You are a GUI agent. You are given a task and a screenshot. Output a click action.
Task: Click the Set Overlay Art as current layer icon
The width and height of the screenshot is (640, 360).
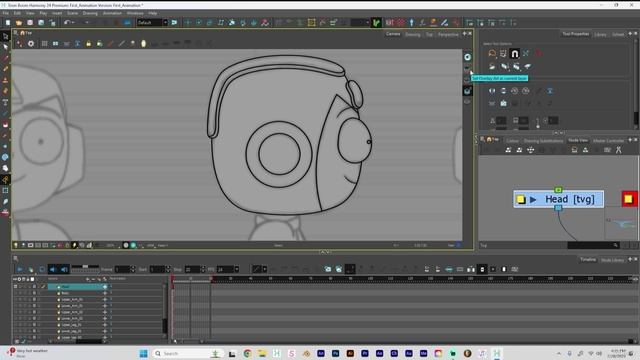click(x=467, y=69)
